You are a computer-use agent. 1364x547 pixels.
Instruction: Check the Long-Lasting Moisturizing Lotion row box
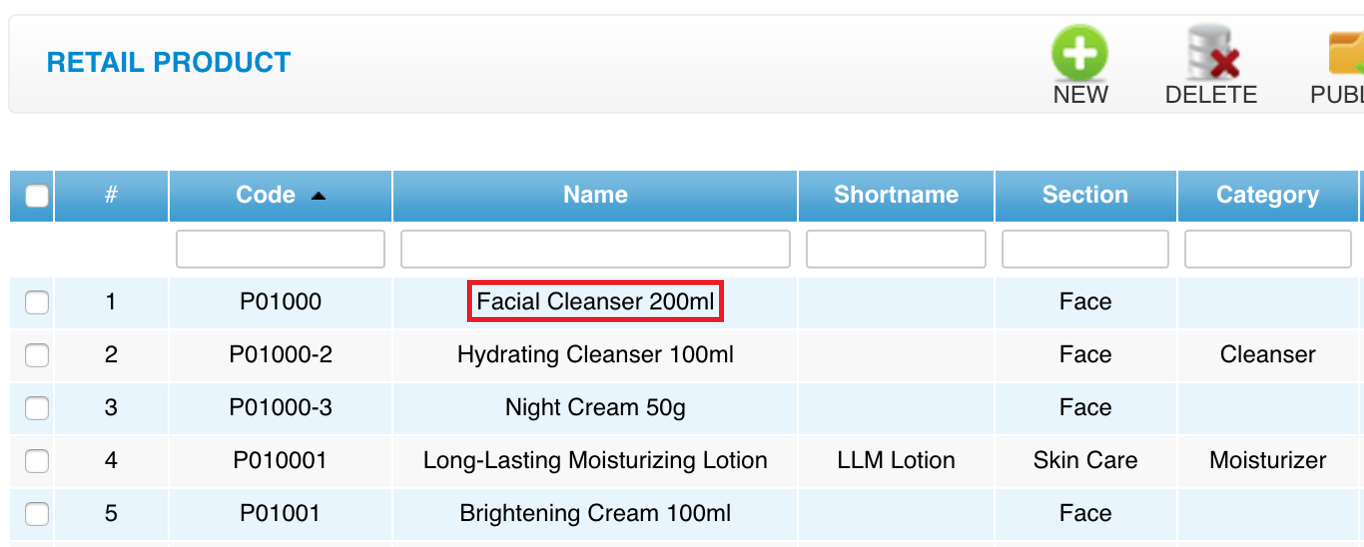coord(37,460)
